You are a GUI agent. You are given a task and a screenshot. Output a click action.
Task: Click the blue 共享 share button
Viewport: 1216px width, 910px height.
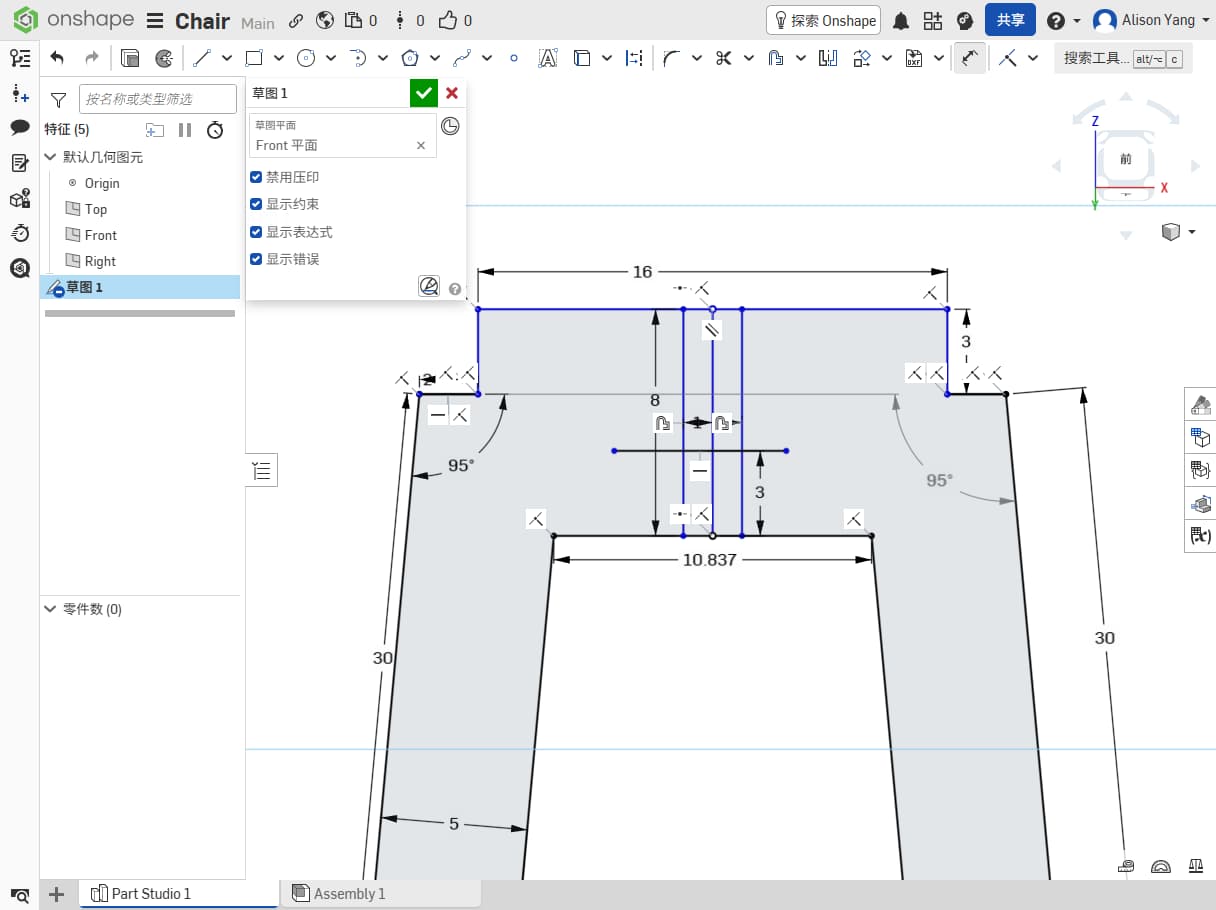pyautogui.click(x=1010, y=20)
